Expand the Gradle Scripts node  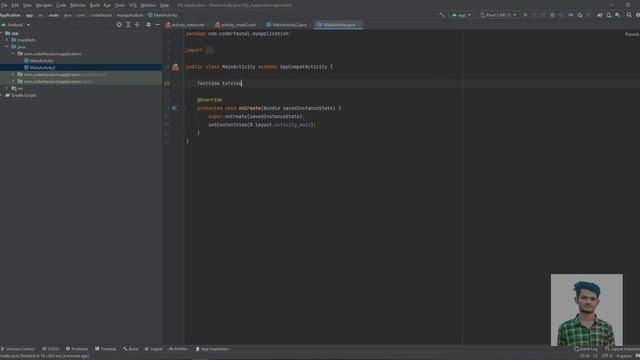click(x=1, y=95)
